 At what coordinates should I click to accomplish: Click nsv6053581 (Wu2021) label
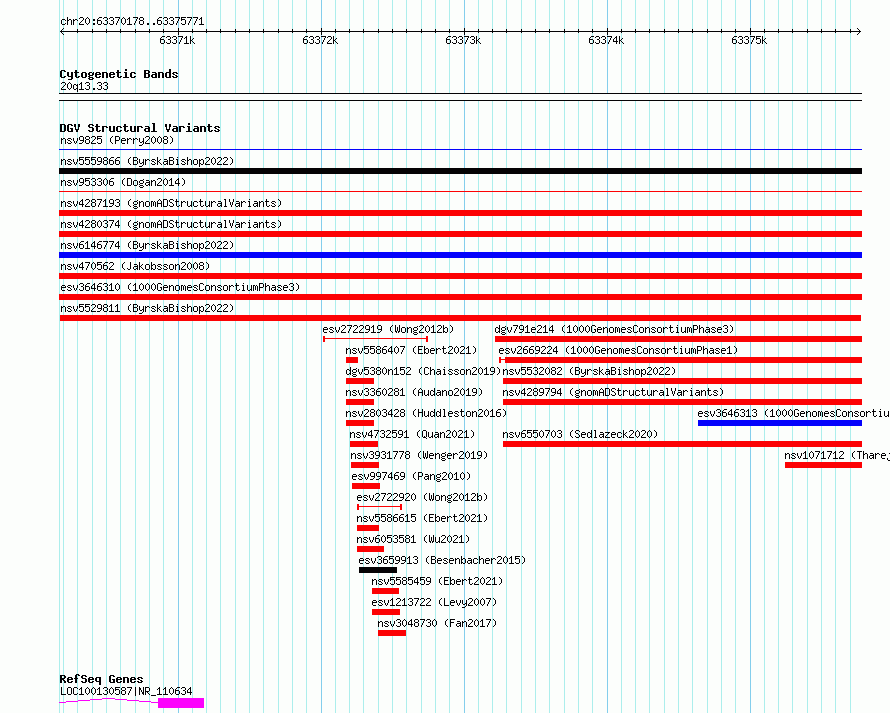[x=413, y=539]
